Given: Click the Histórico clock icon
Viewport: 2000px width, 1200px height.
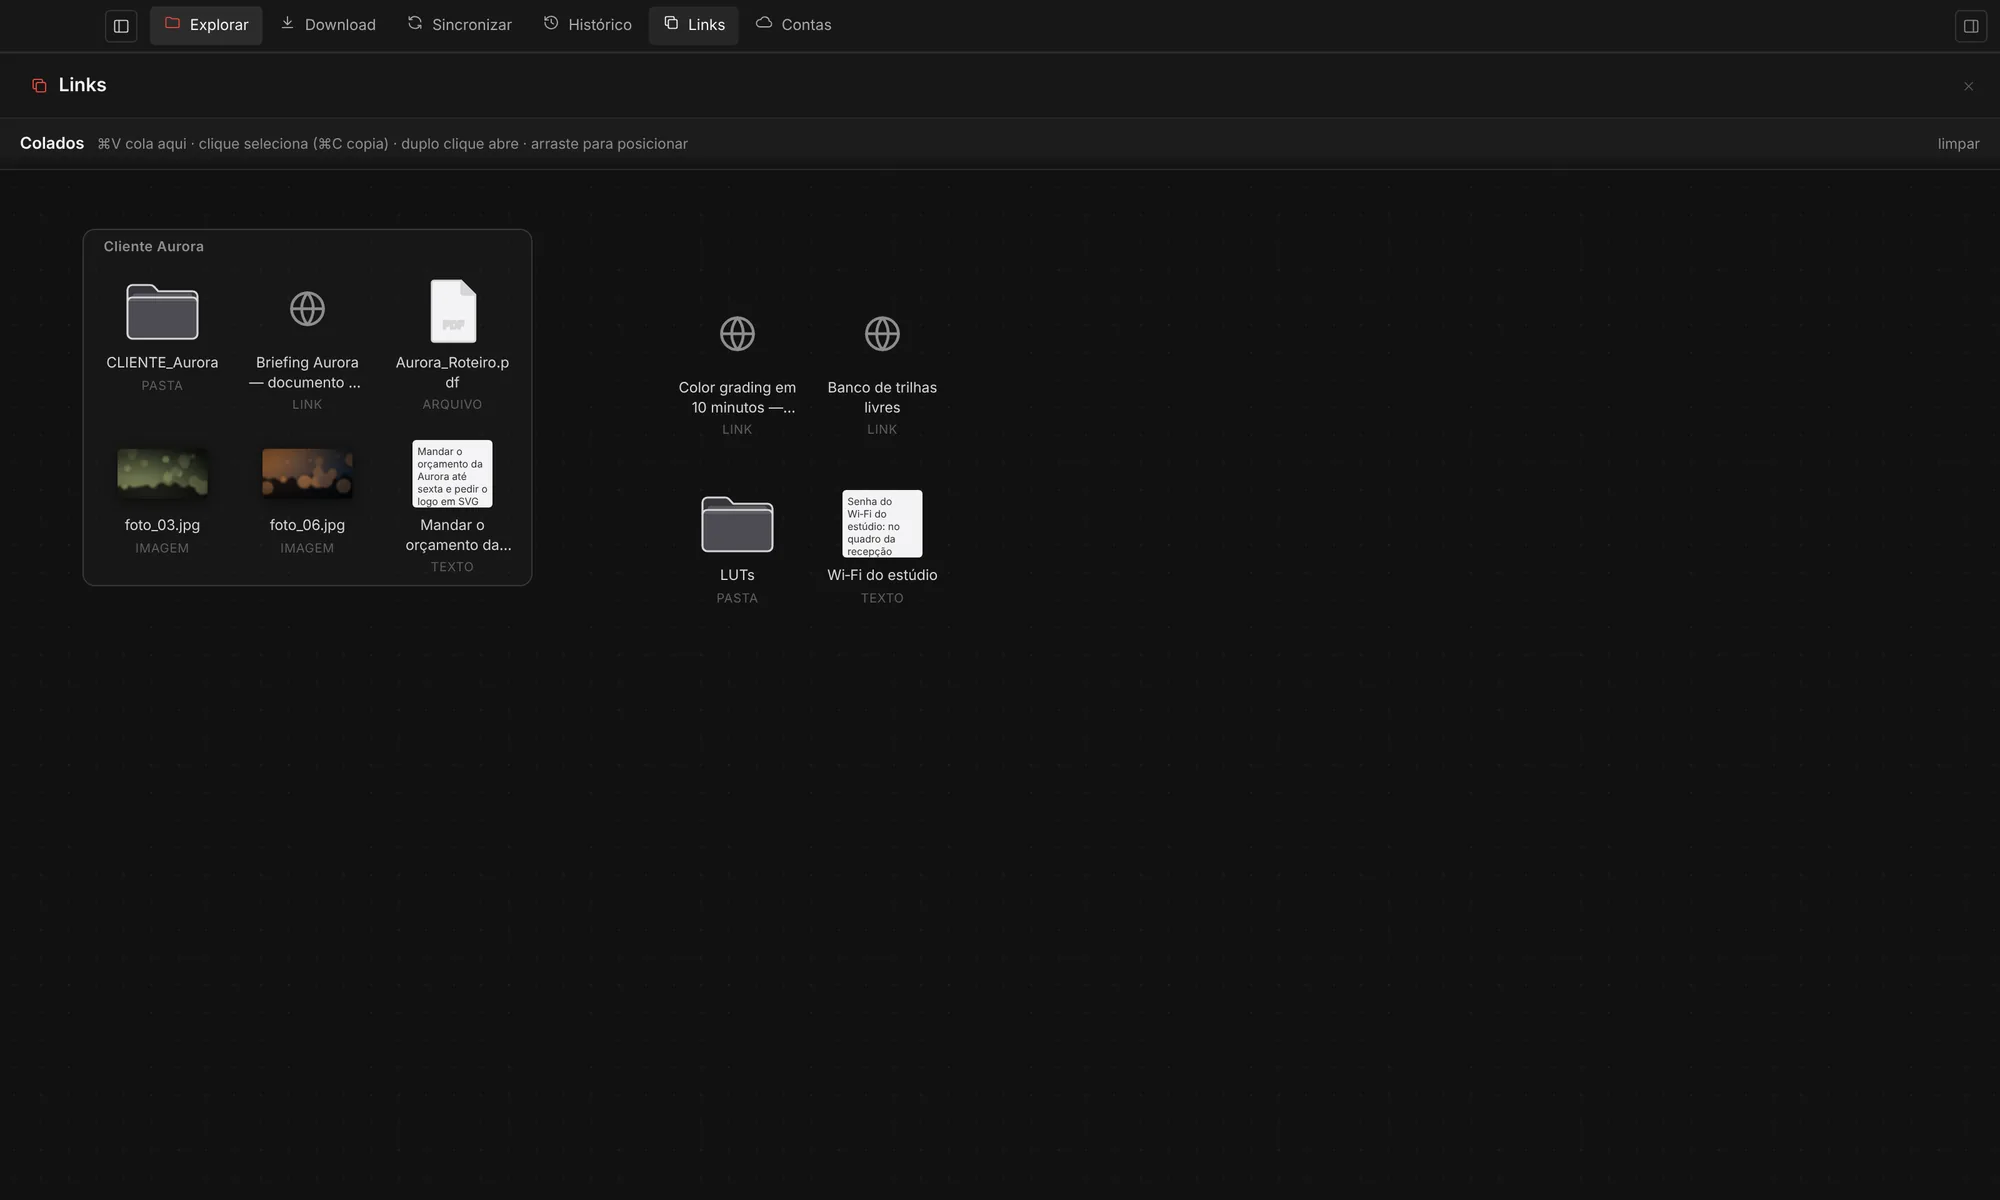Looking at the screenshot, I should coord(551,23).
